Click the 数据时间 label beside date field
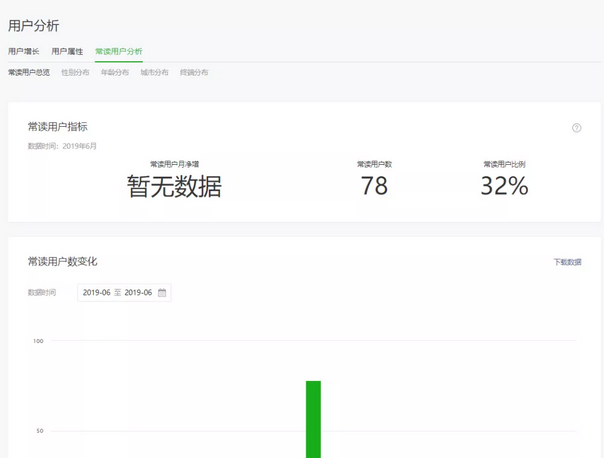 pyautogui.click(x=42, y=292)
